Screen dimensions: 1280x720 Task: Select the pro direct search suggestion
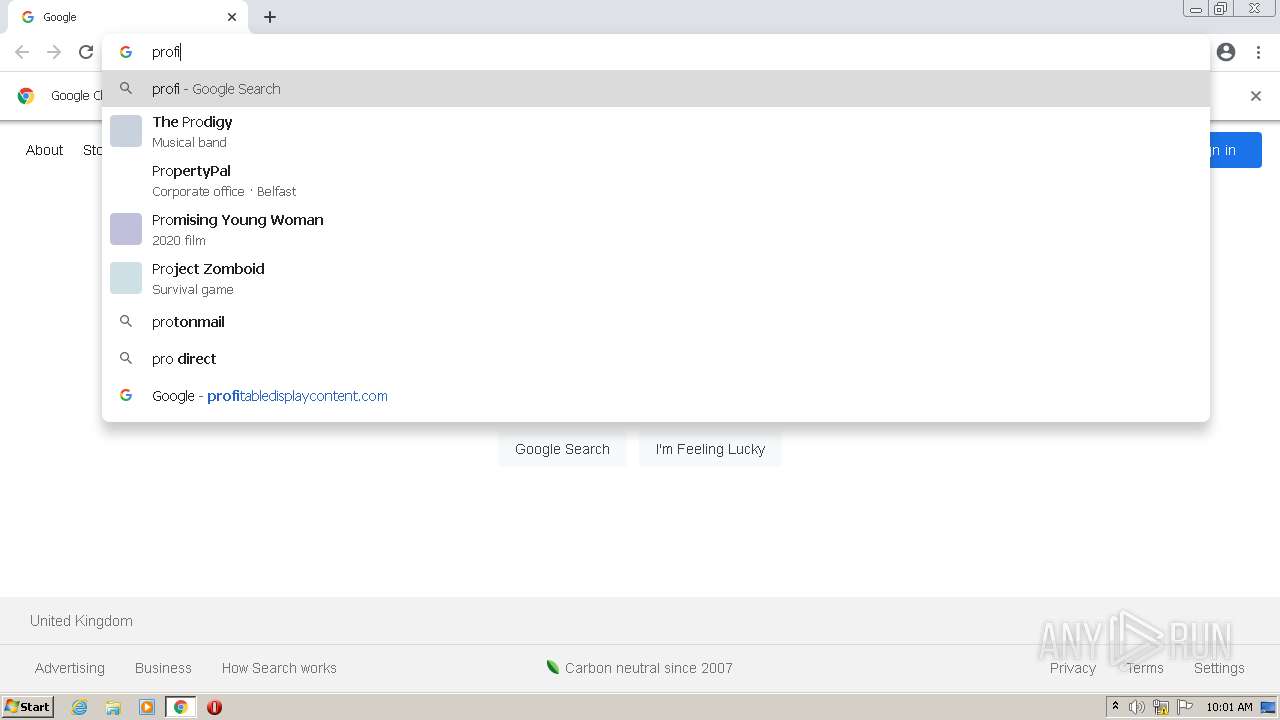tap(656, 359)
